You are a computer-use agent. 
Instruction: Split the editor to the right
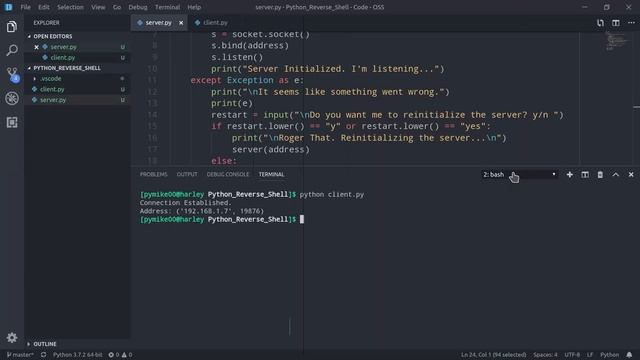[616, 23]
